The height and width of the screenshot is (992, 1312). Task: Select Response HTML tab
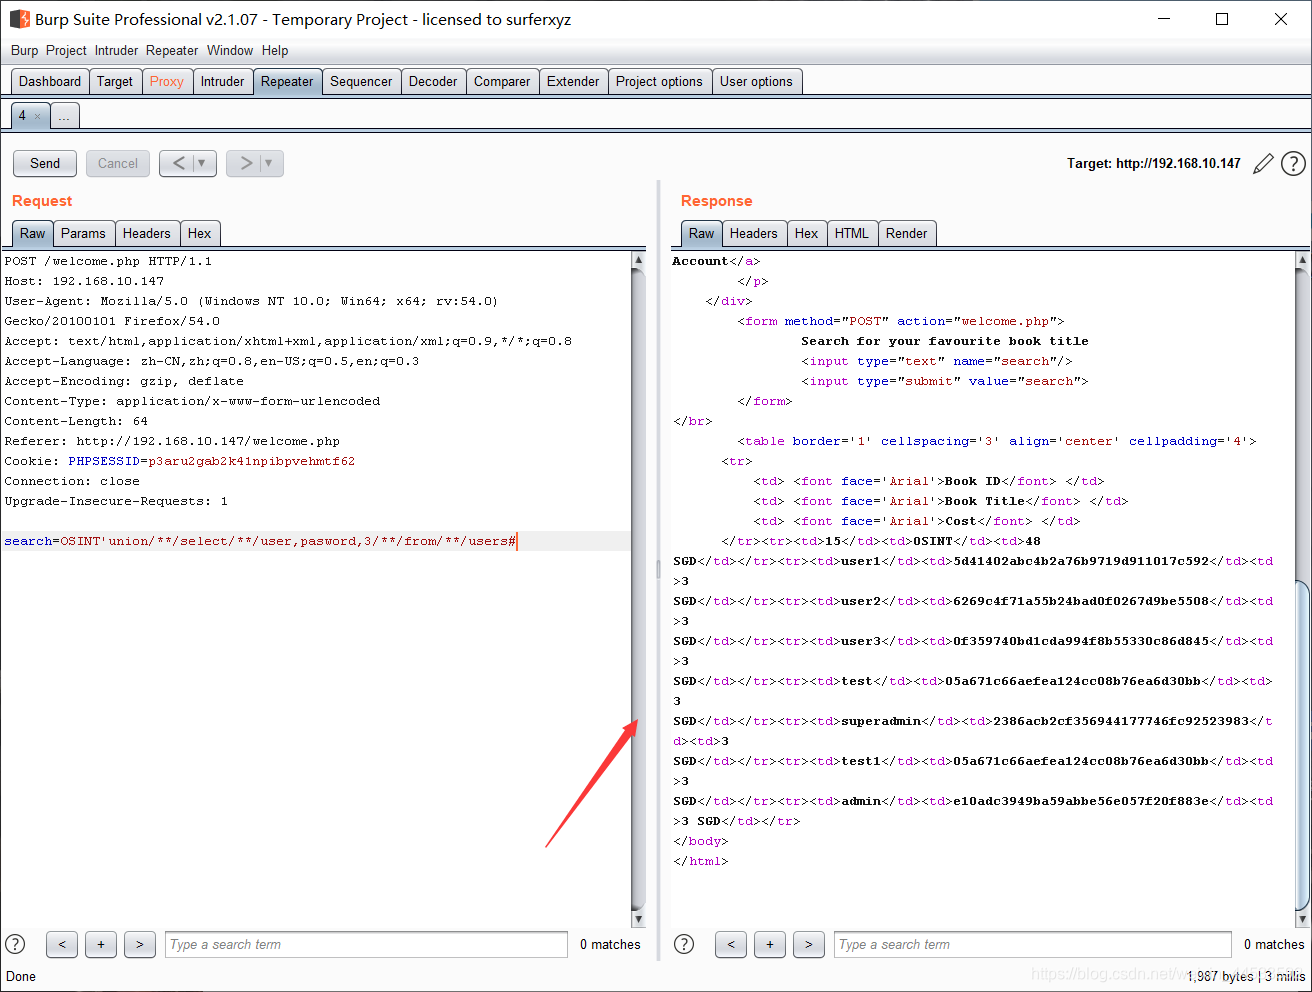pyautogui.click(x=852, y=234)
